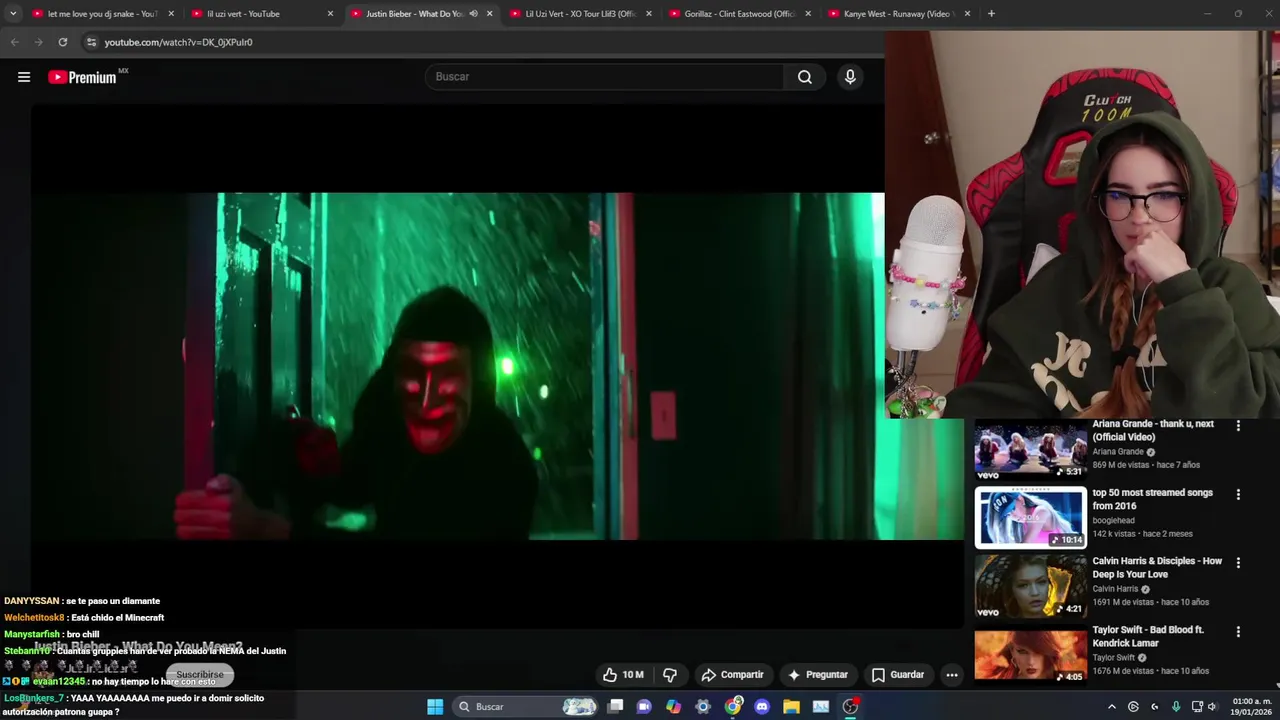Open Ariana Grande thank u, next thumbnail
Screen dimensions: 1280x720
tap(1031, 449)
